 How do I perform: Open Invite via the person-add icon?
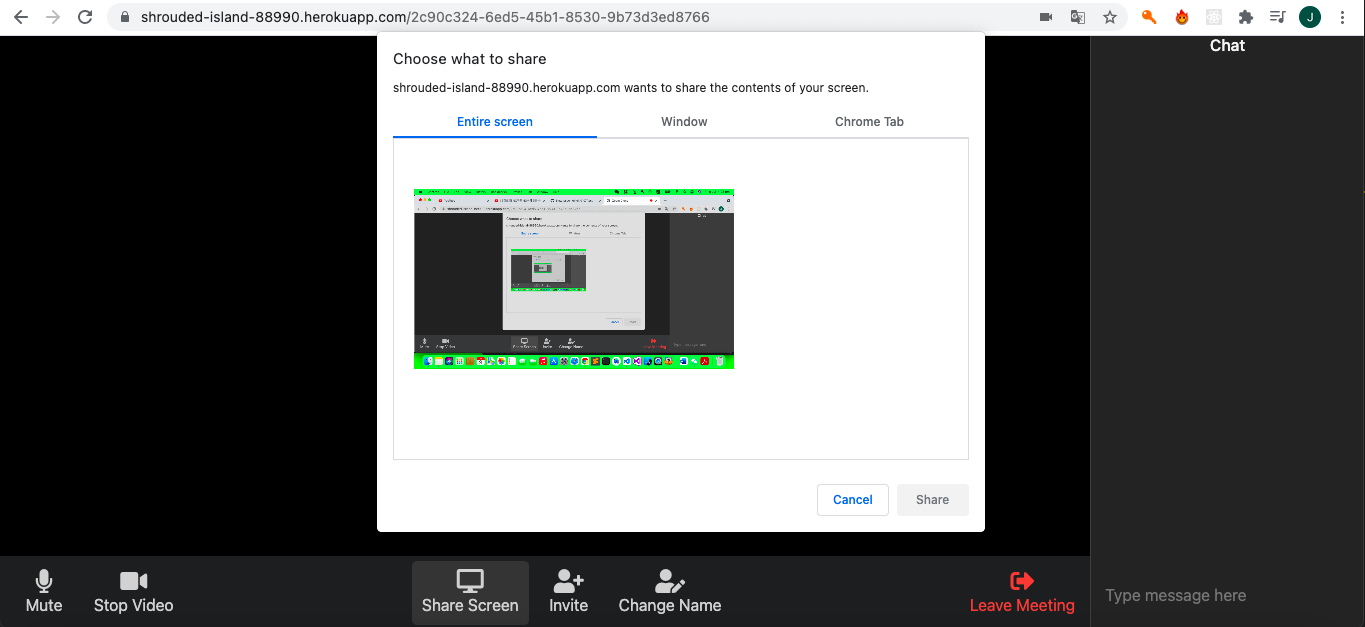point(568,581)
